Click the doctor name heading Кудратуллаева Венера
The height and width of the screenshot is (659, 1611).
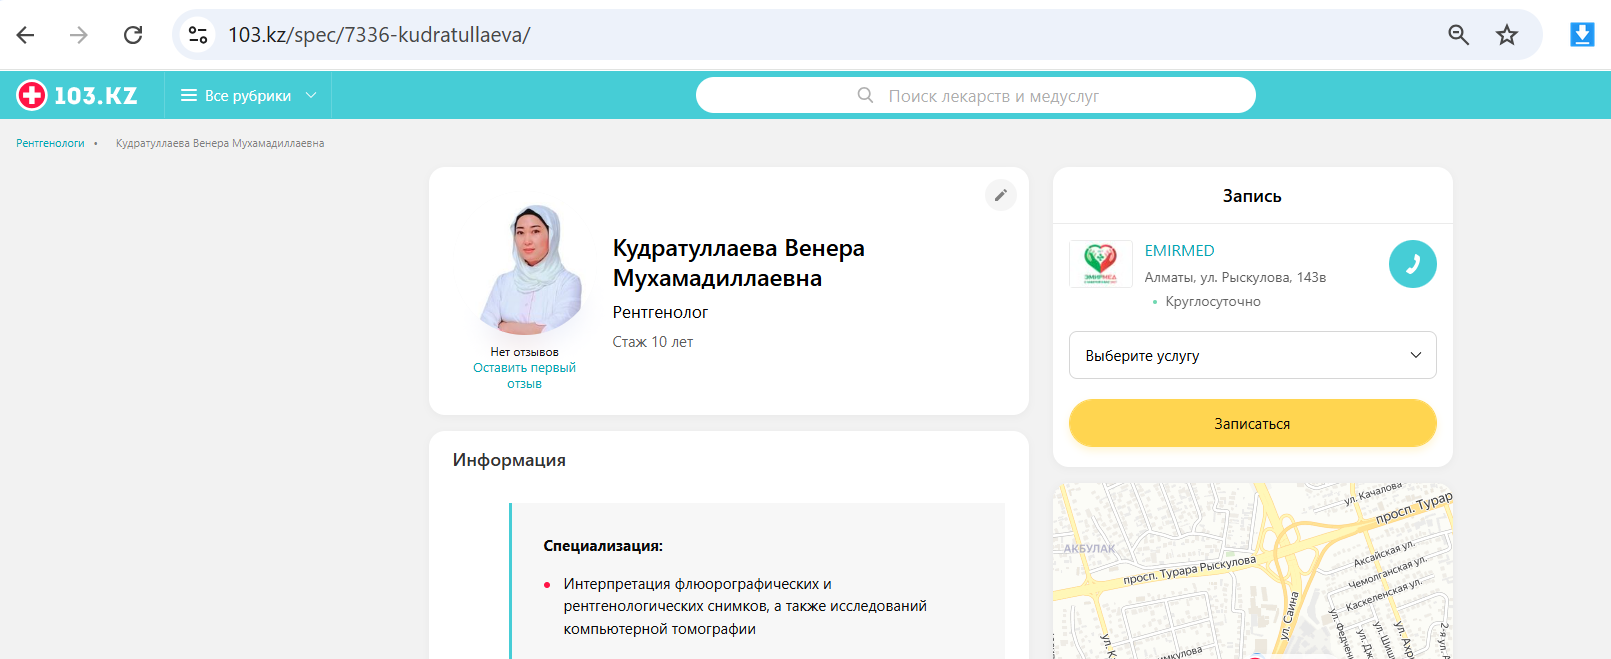tap(739, 263)
